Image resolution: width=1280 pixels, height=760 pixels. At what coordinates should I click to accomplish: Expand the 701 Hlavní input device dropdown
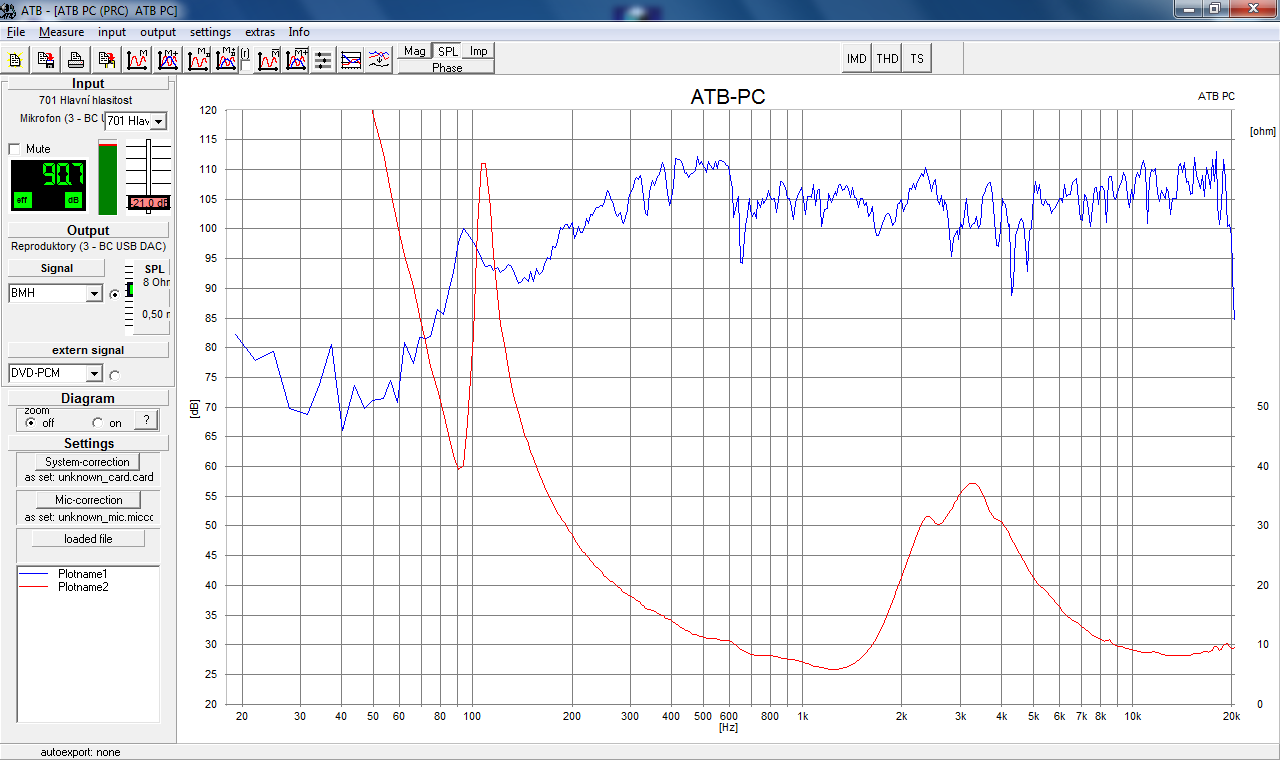158,121
